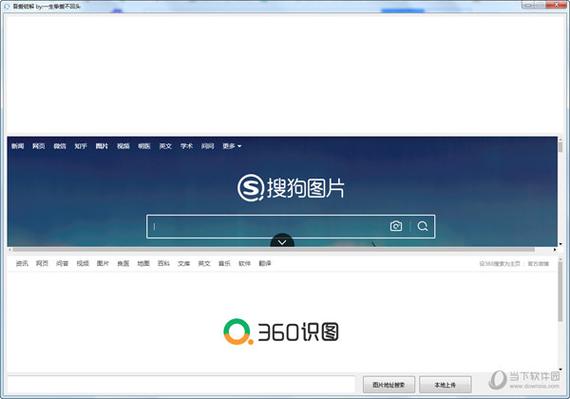Click the Sogou pane horizontal scrollbar
This screenshot has width=570, height=399.
(x=273, y=250)
